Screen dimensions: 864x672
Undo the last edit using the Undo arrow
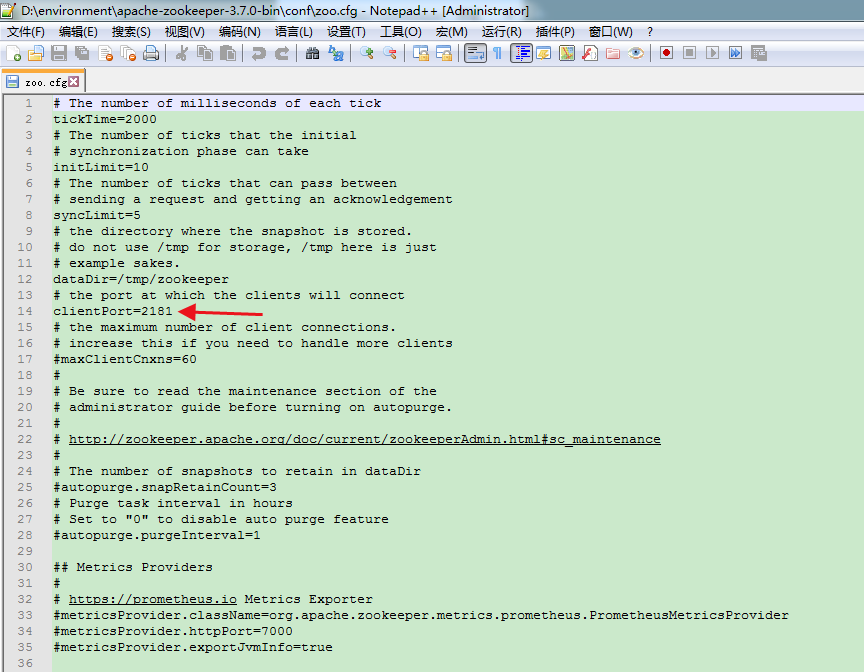(258, 53)
